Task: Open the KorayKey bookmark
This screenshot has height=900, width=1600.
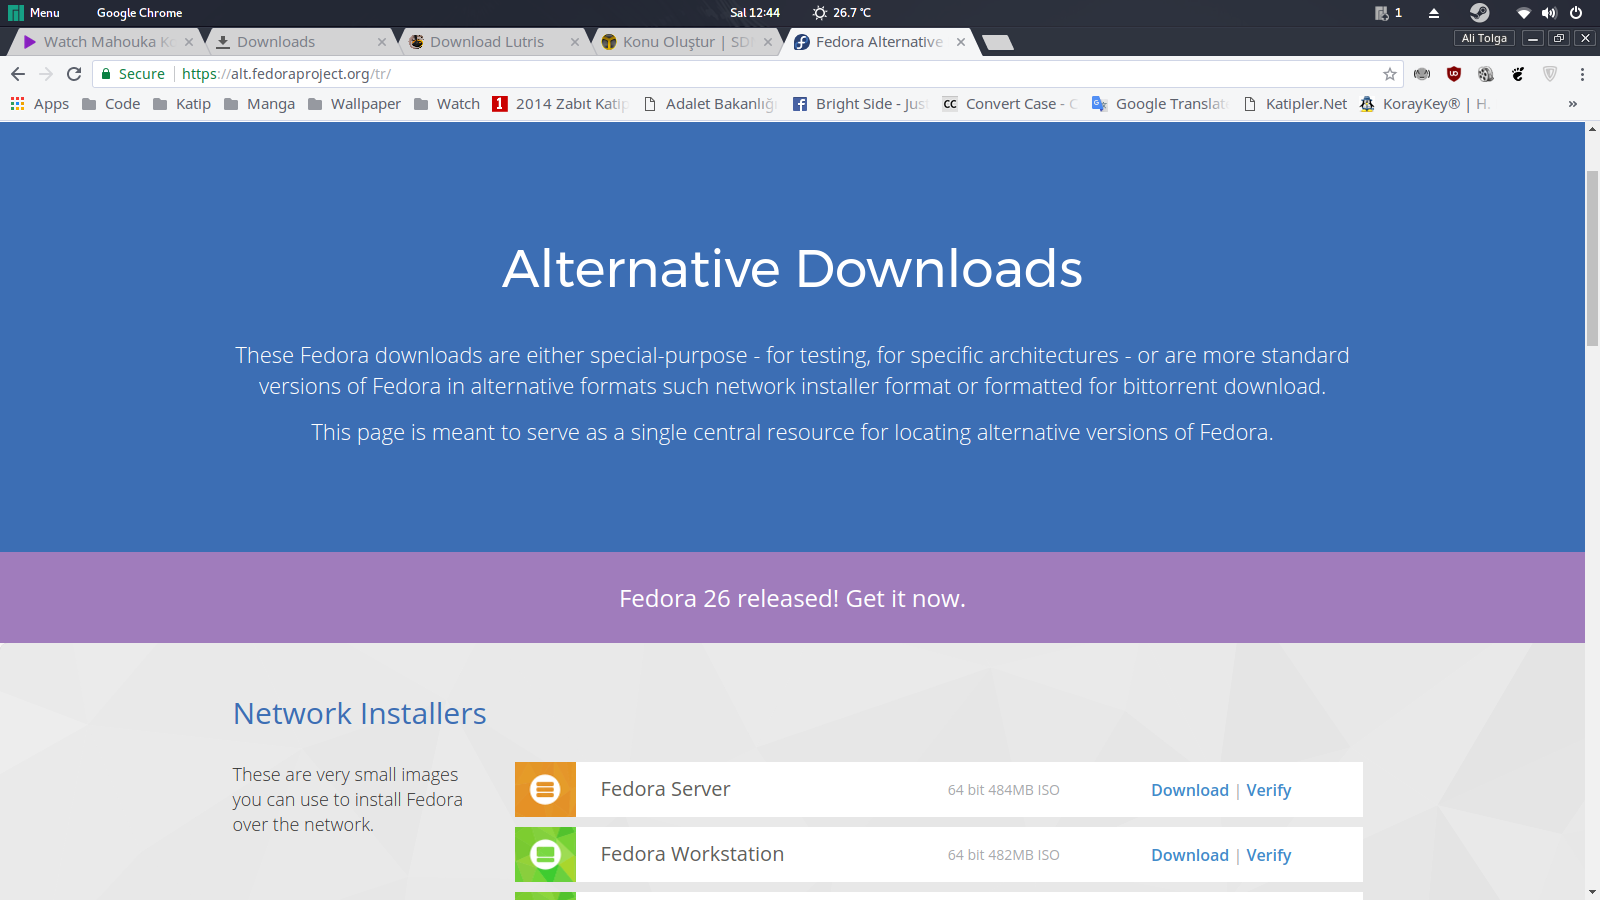Action: coord(1425,104)
